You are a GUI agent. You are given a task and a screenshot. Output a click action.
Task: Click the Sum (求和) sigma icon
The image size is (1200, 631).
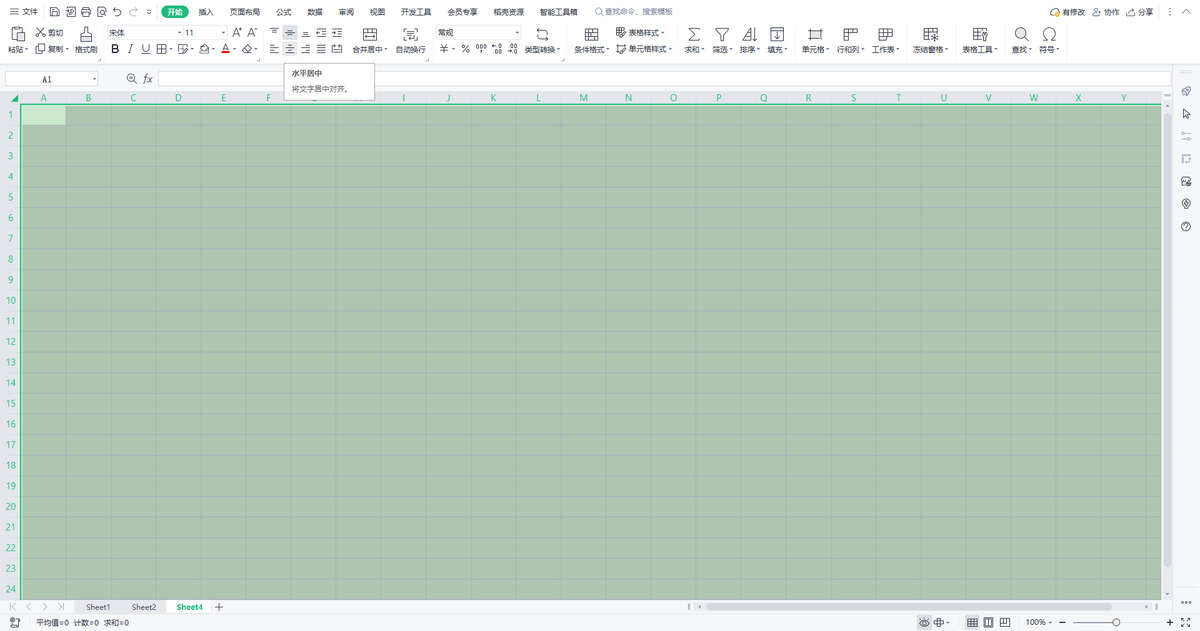[x=694, y=34]
